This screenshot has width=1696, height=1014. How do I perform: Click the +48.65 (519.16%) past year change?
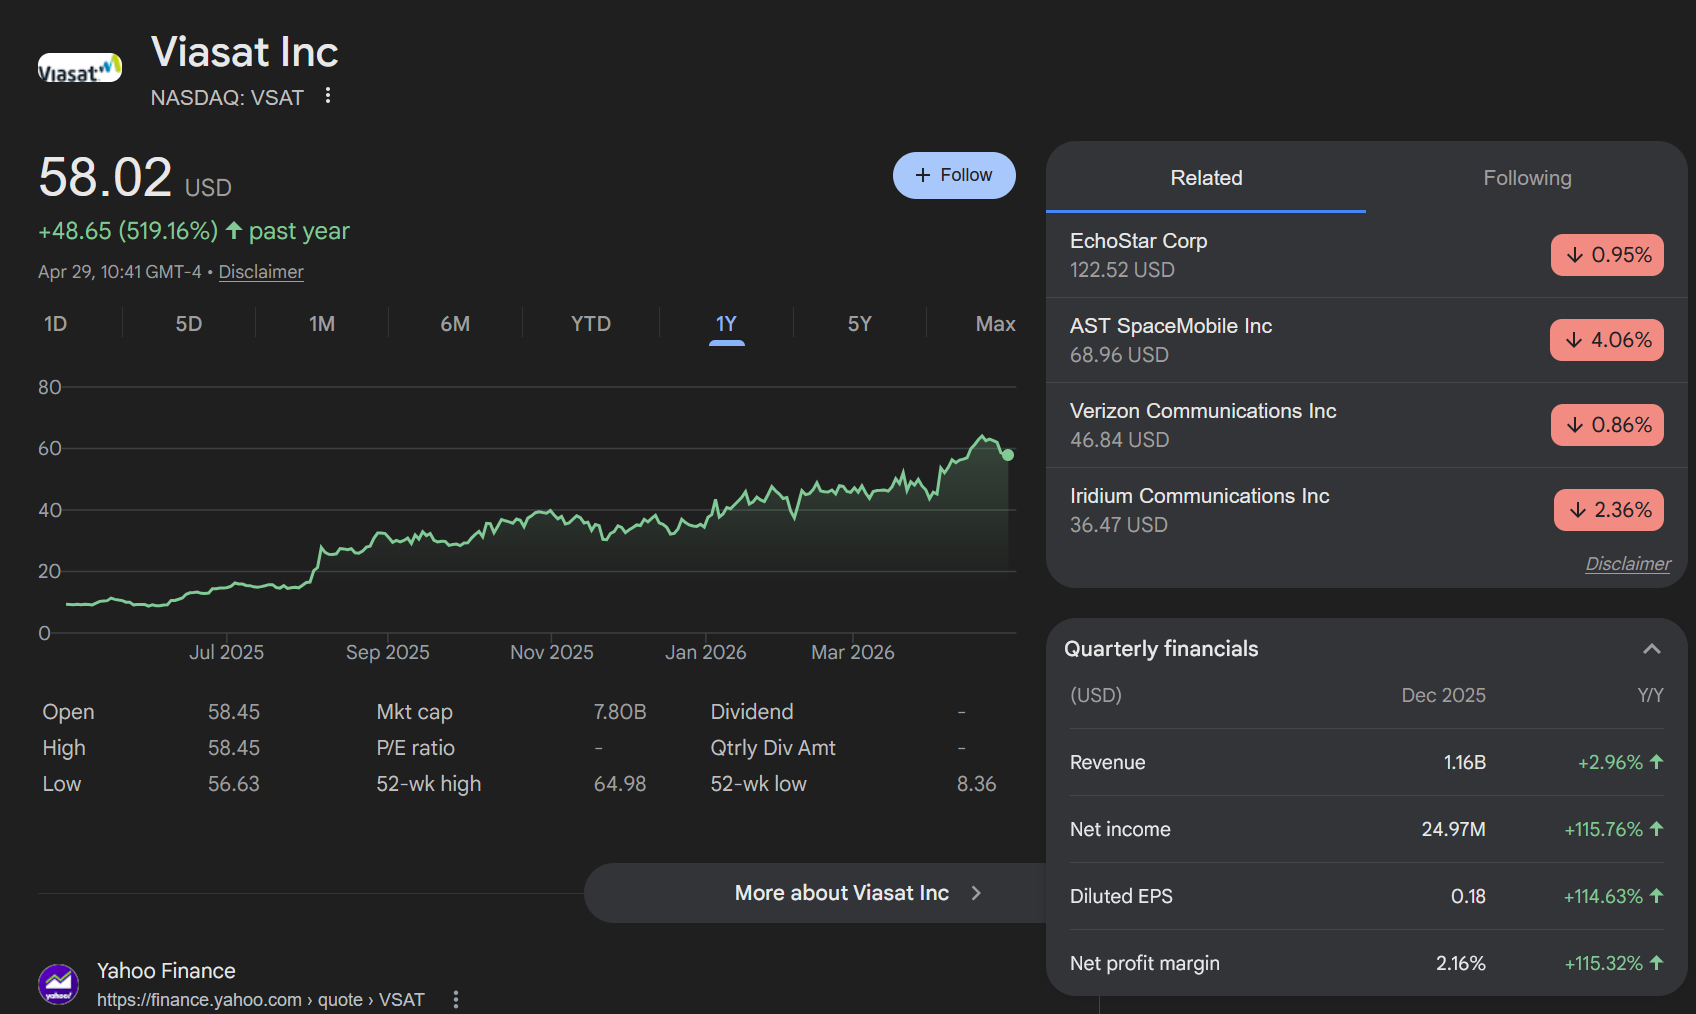pos(194,231)
